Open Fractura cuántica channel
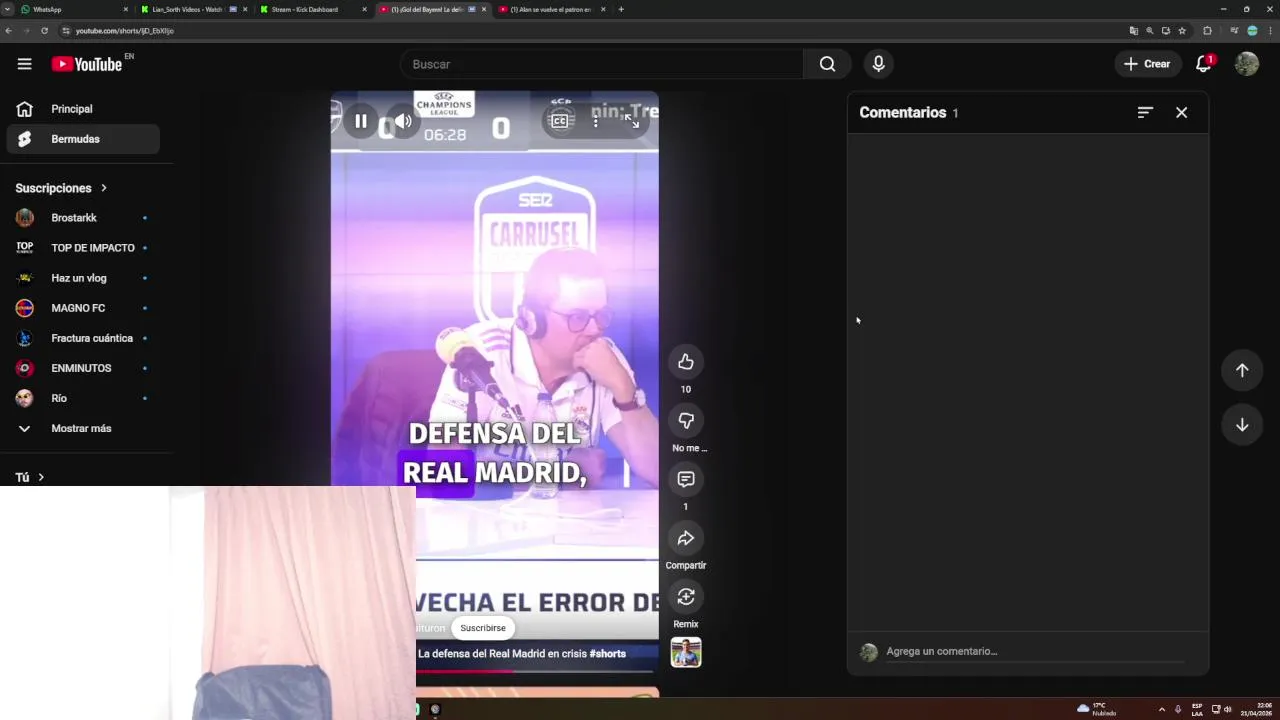Screen dimensions: 1280x720 coord(83,338)
